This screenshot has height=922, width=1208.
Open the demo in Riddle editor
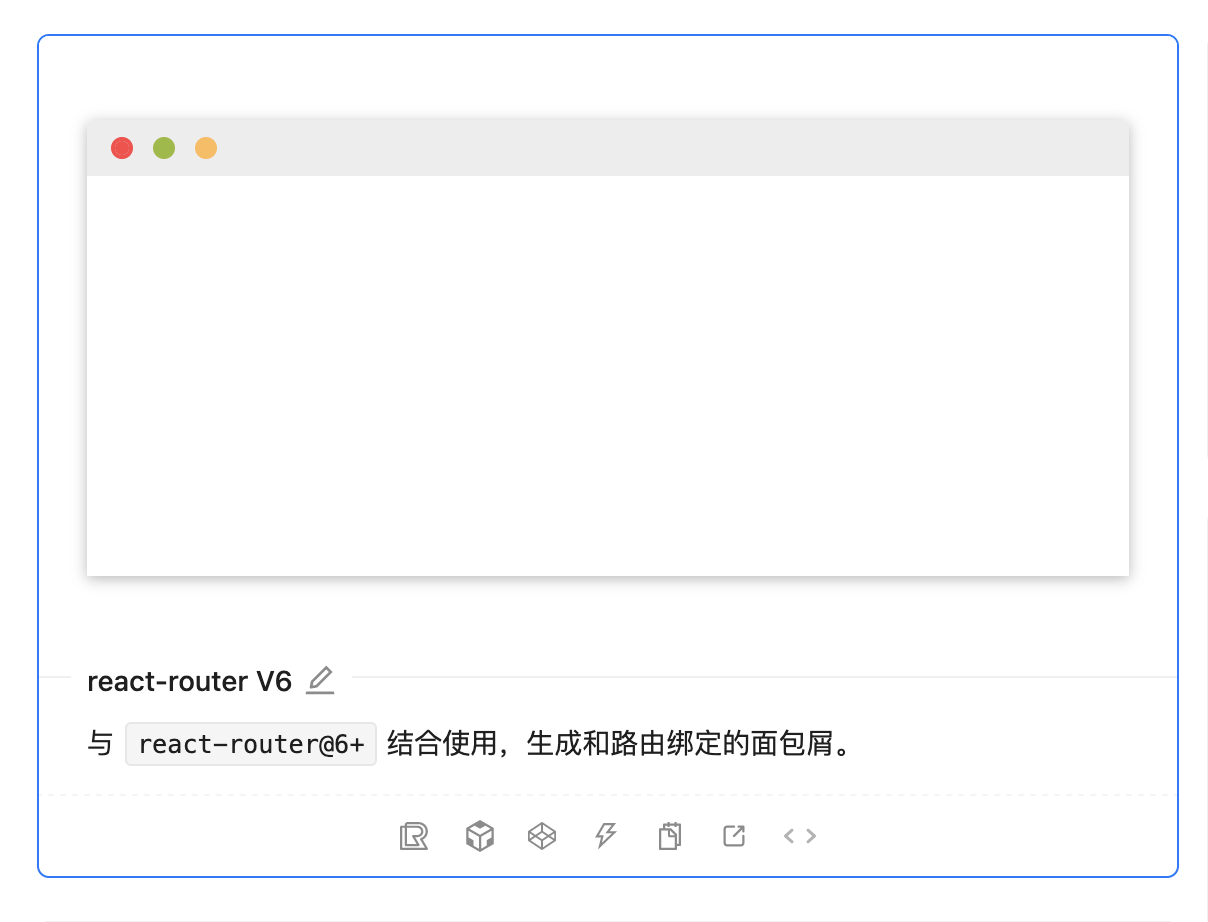pos(415,836)
